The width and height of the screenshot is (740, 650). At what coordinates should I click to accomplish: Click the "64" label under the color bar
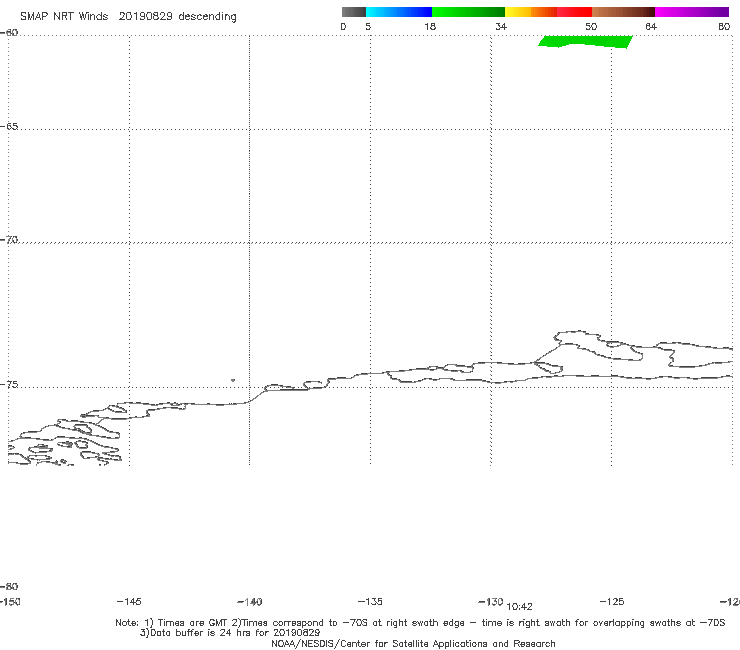(x=651, y=26)
